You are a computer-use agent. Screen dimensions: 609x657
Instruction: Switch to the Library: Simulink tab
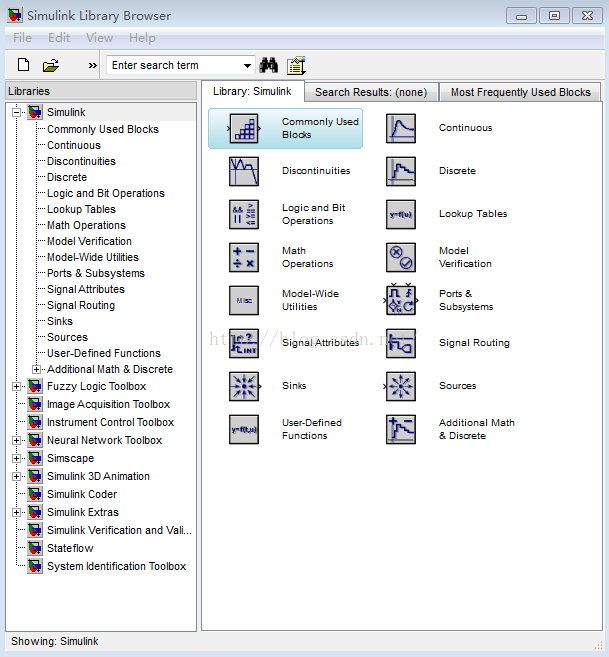point(252,91)
